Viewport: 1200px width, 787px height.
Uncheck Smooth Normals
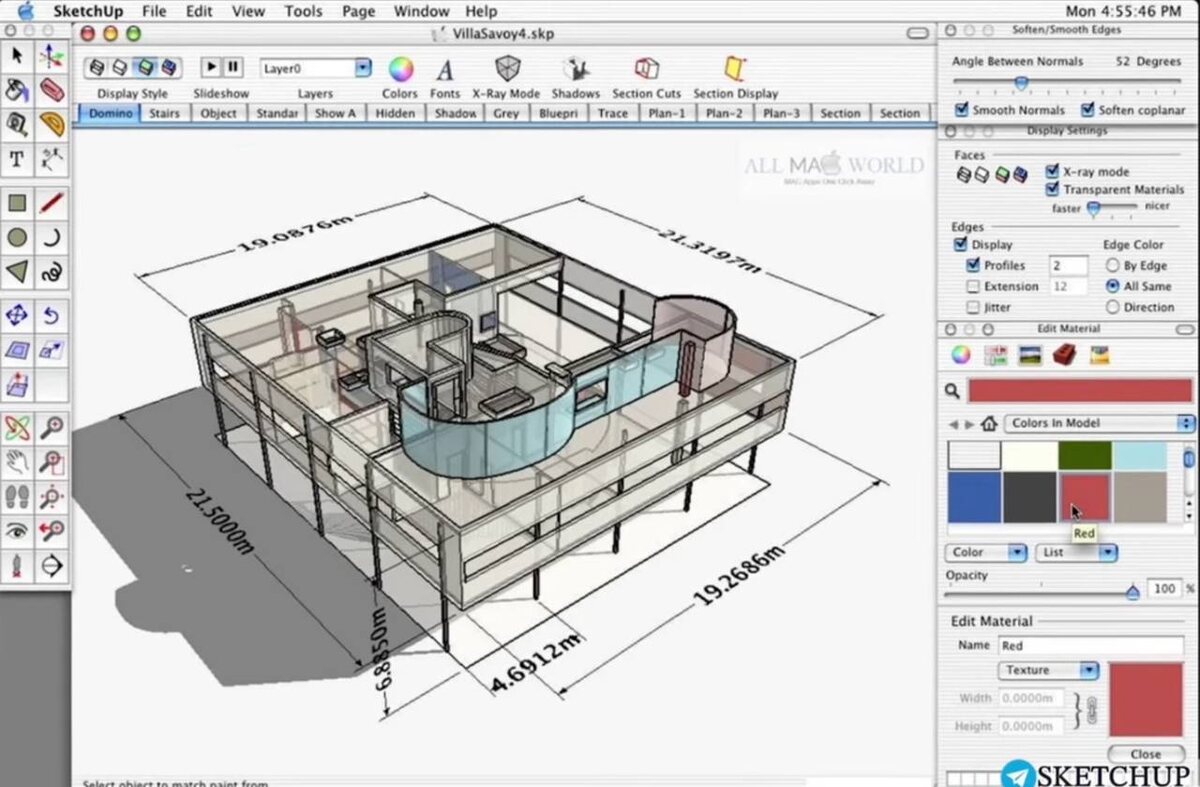(962, 110)
